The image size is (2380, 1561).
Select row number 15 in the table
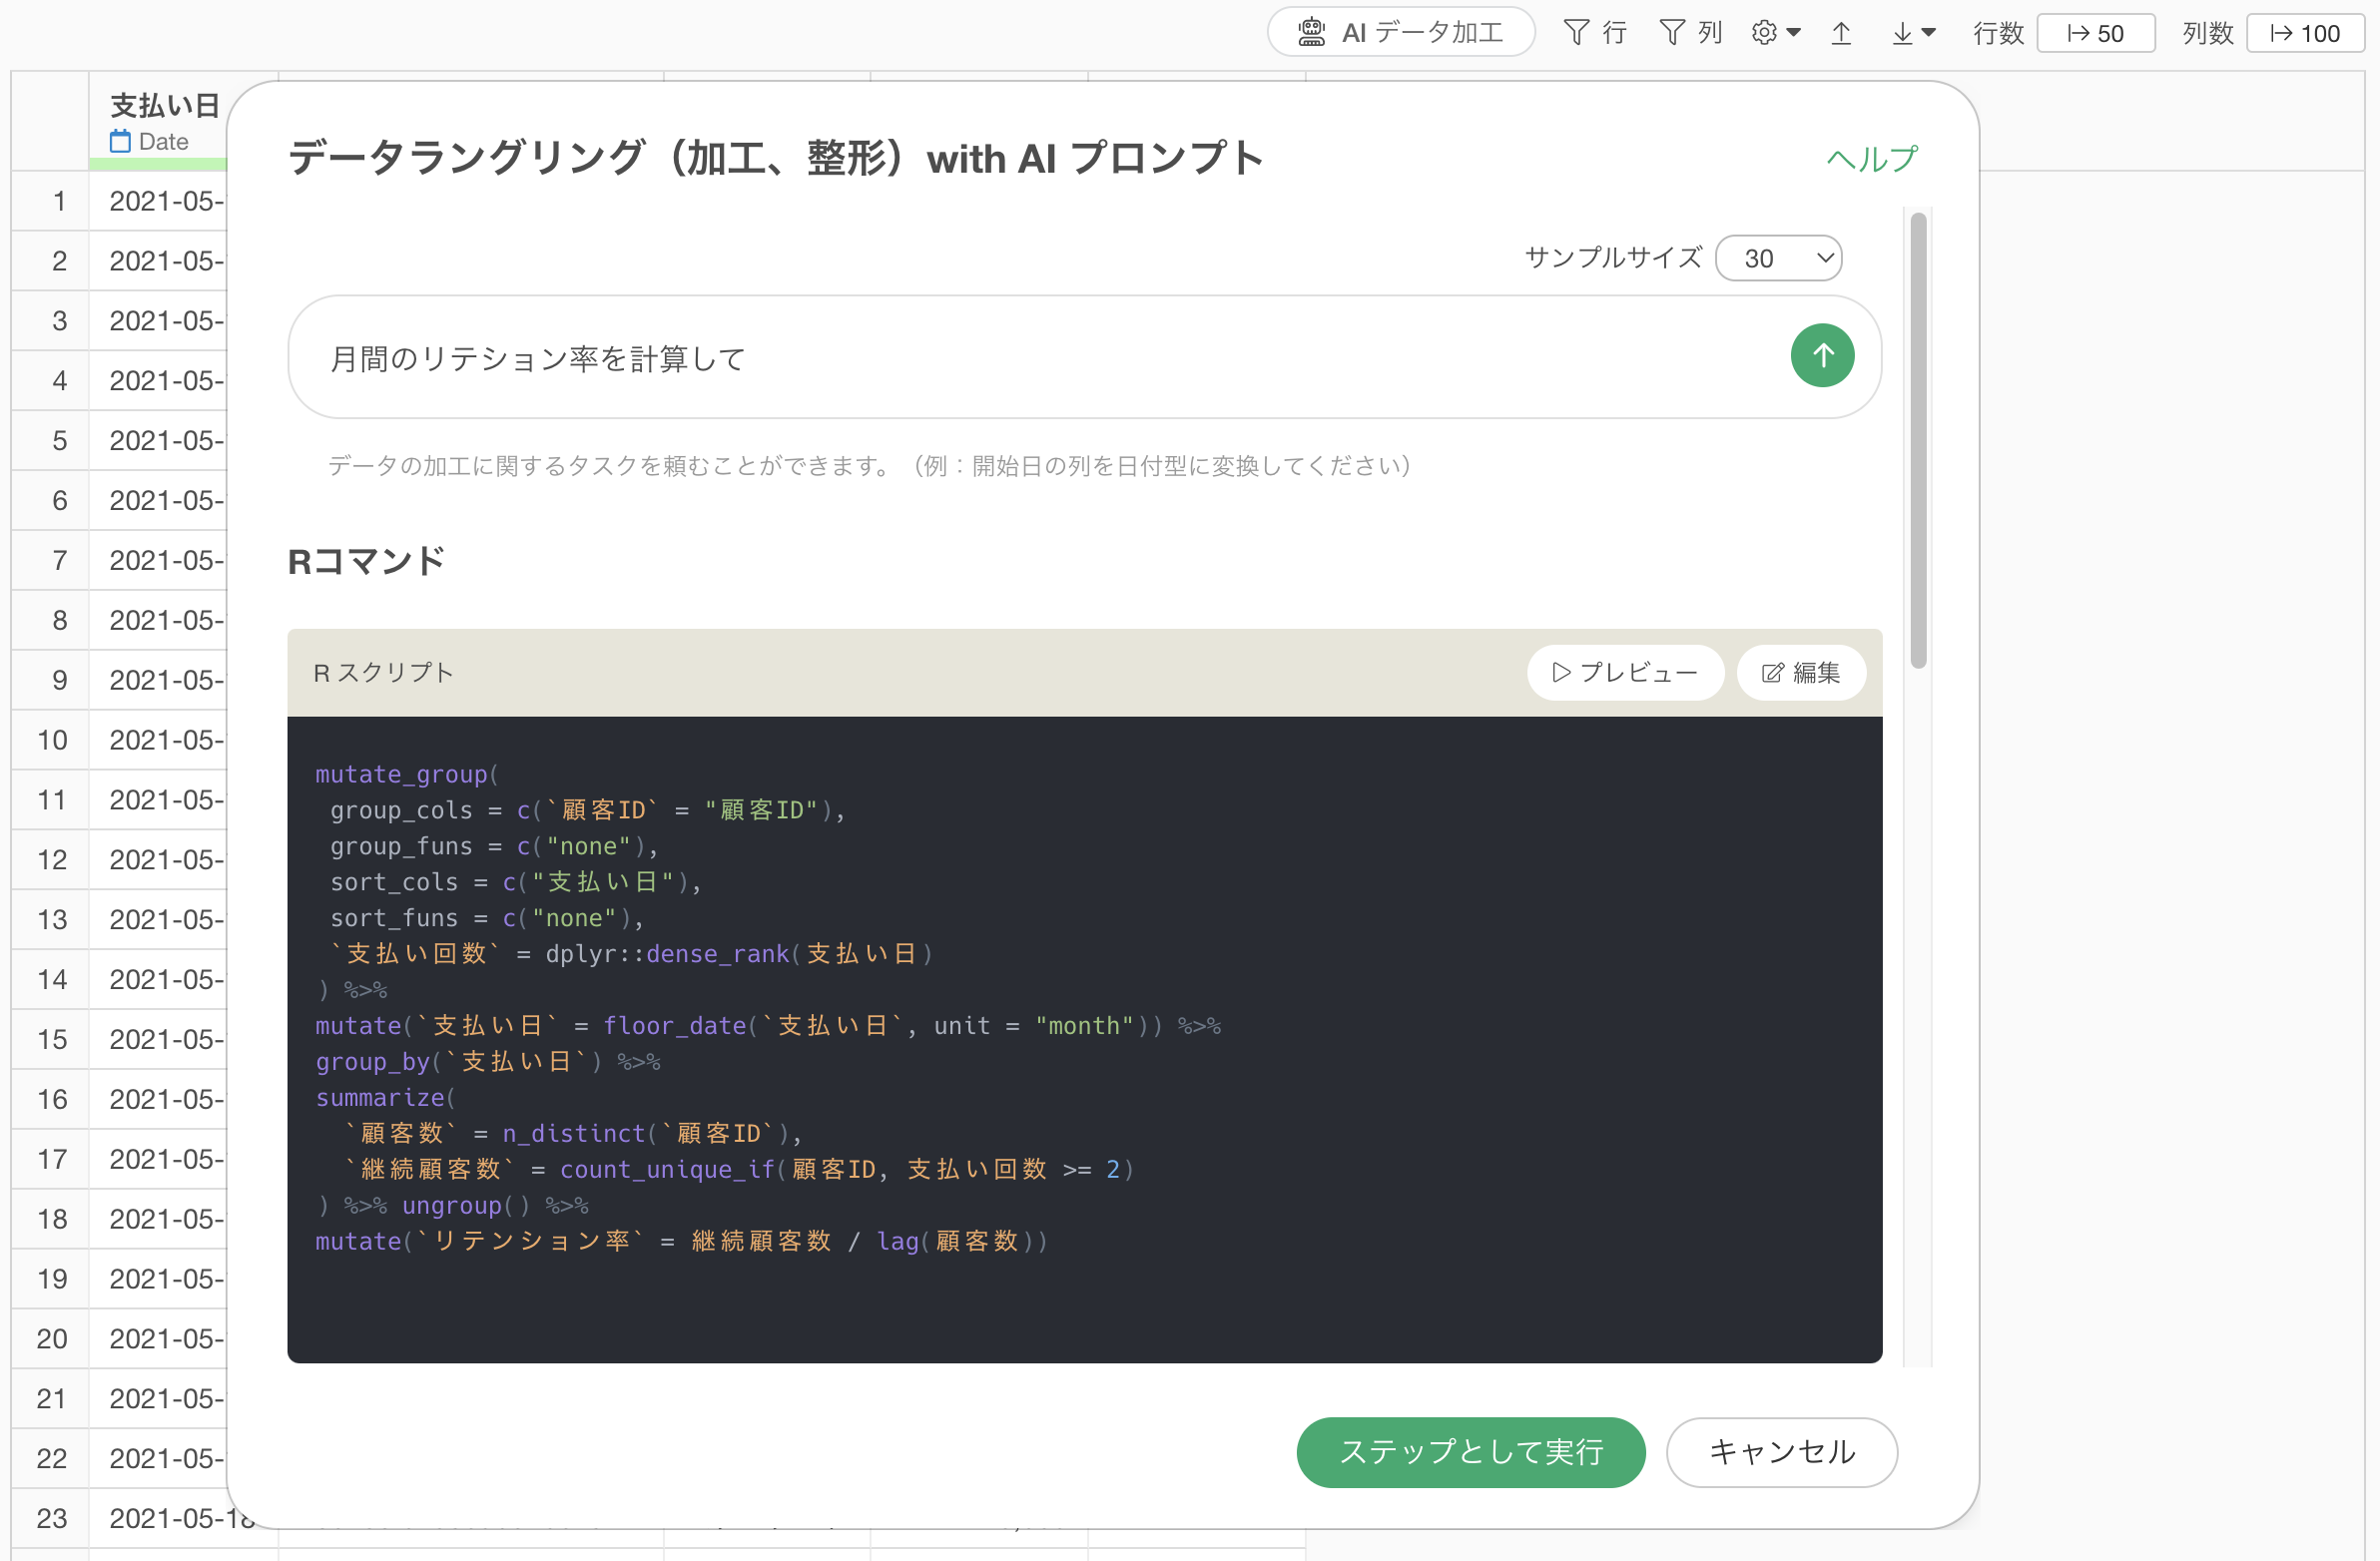[52, 1039]
